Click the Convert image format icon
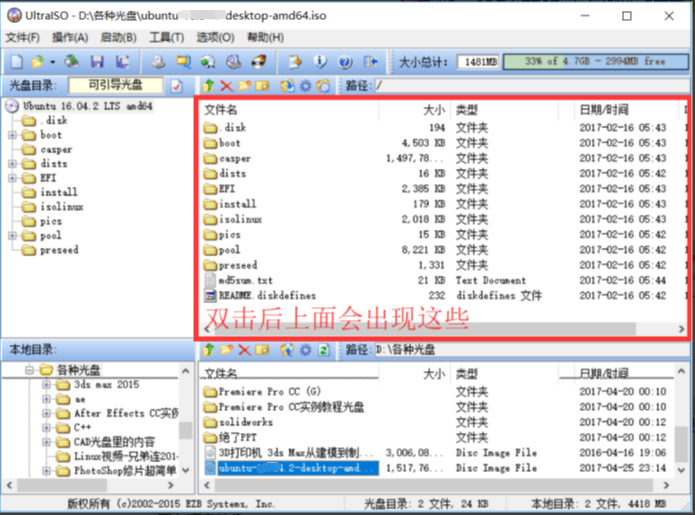Viewport: 695px width, 515px height. click(183, 62)
